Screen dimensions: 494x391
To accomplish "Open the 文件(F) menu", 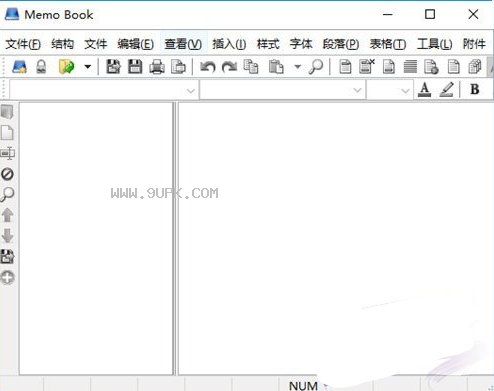I will click(23, 44).
